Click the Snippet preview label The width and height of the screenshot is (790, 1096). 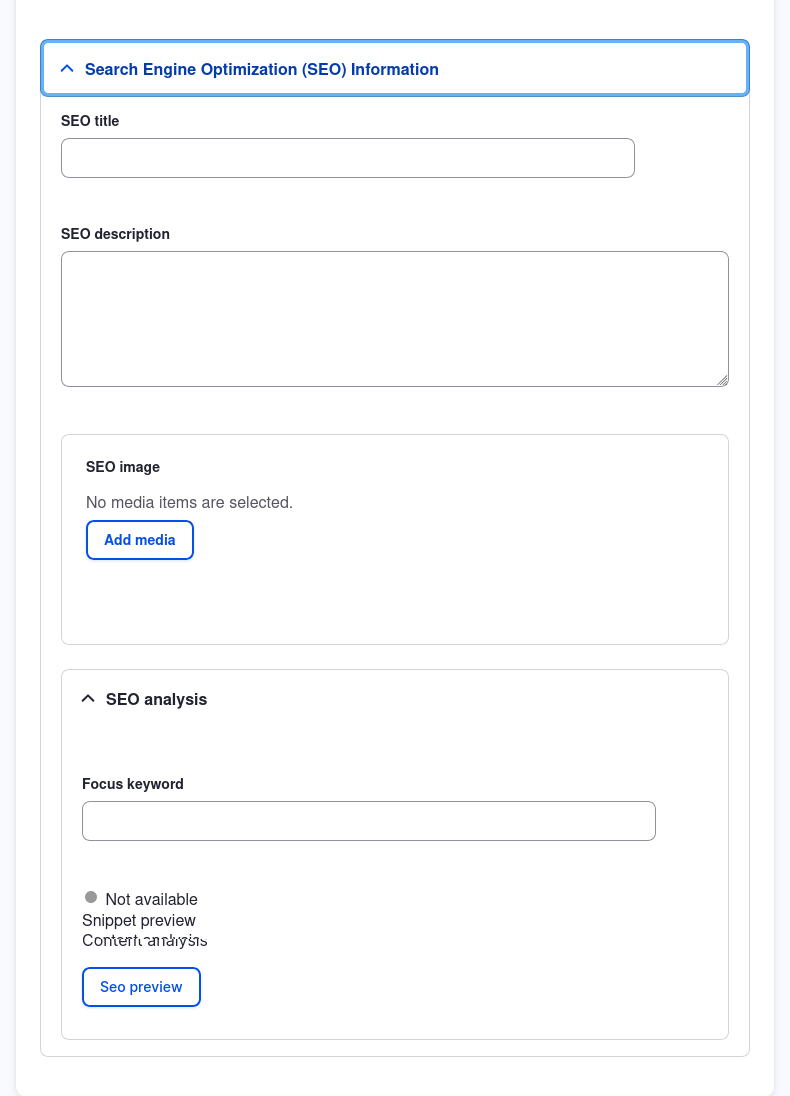(138, 920)
